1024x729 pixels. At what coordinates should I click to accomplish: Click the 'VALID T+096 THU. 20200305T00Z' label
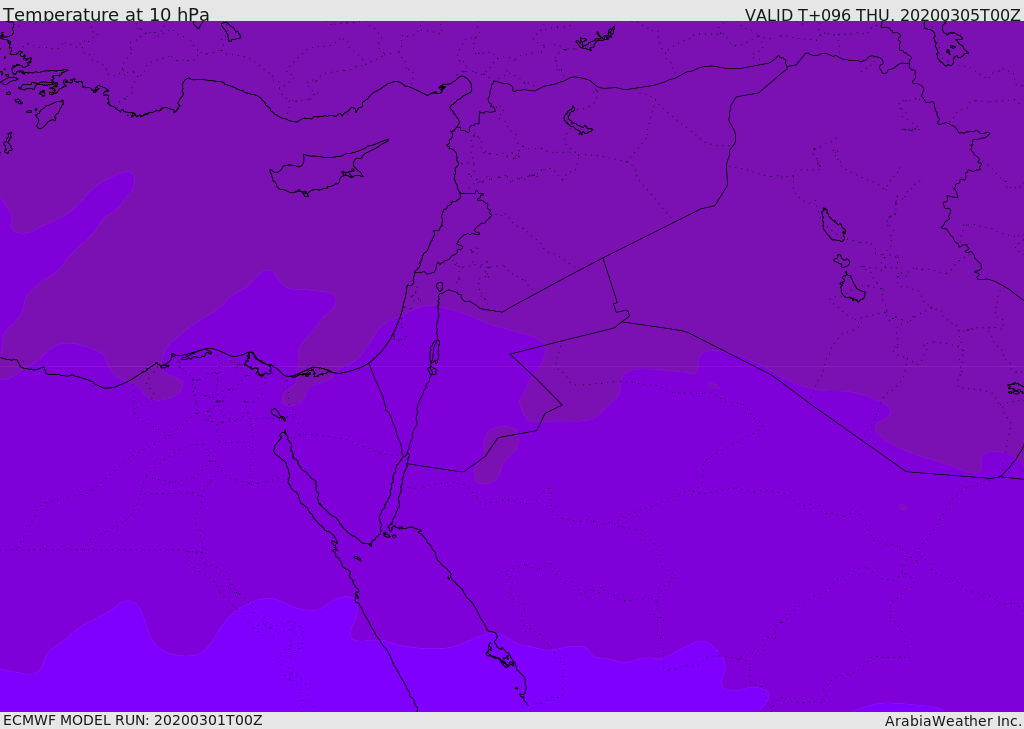point(882,15)
